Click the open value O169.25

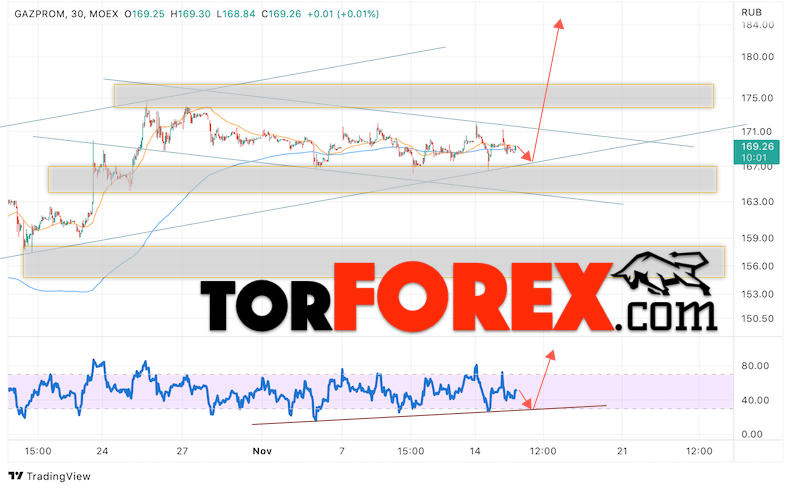pyautogui.click(x=145, y=14)
